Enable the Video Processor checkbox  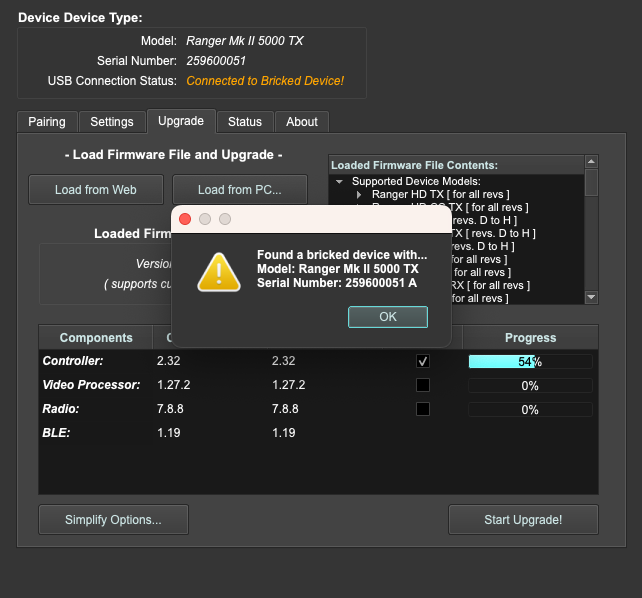pos(423,385)
